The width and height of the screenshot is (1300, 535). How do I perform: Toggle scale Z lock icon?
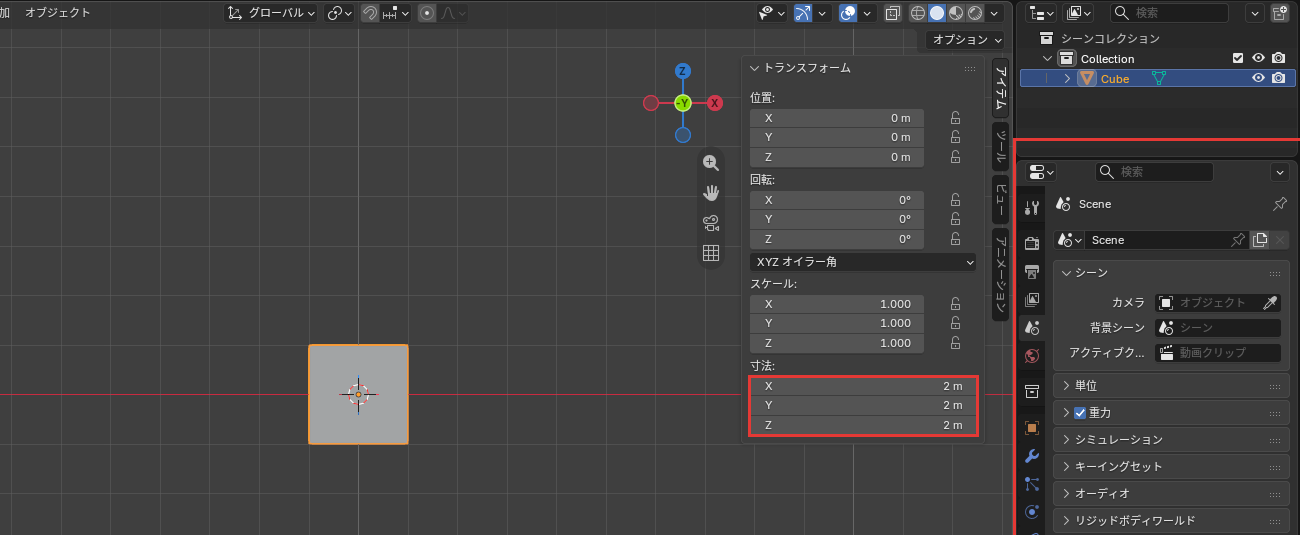[x=956, y=343]
